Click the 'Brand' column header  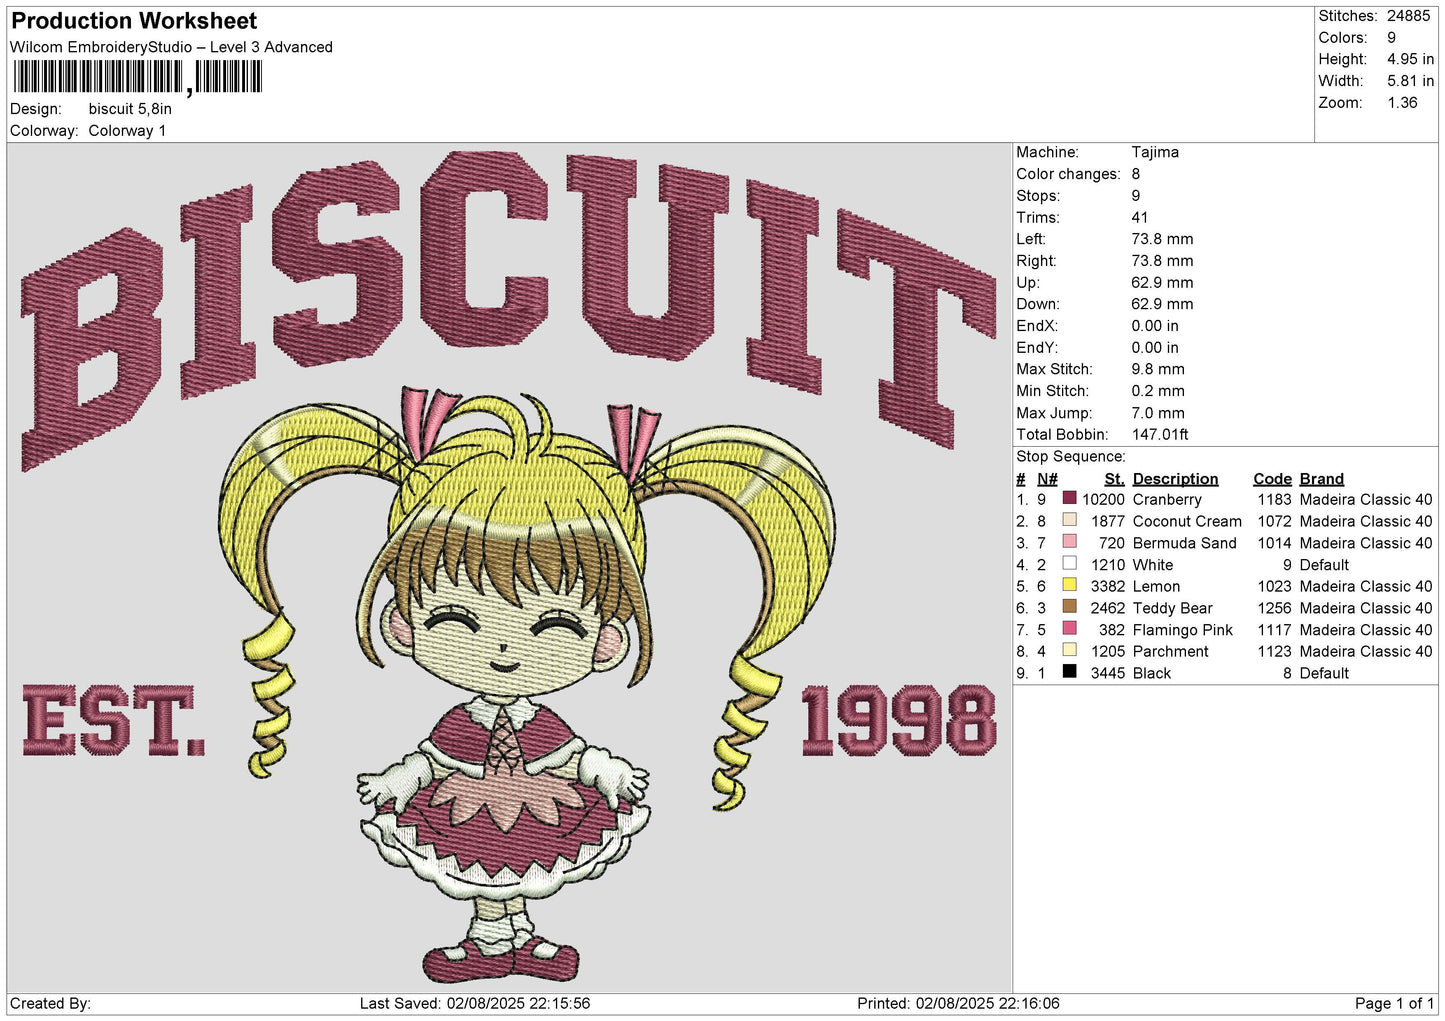point(1321,479)
